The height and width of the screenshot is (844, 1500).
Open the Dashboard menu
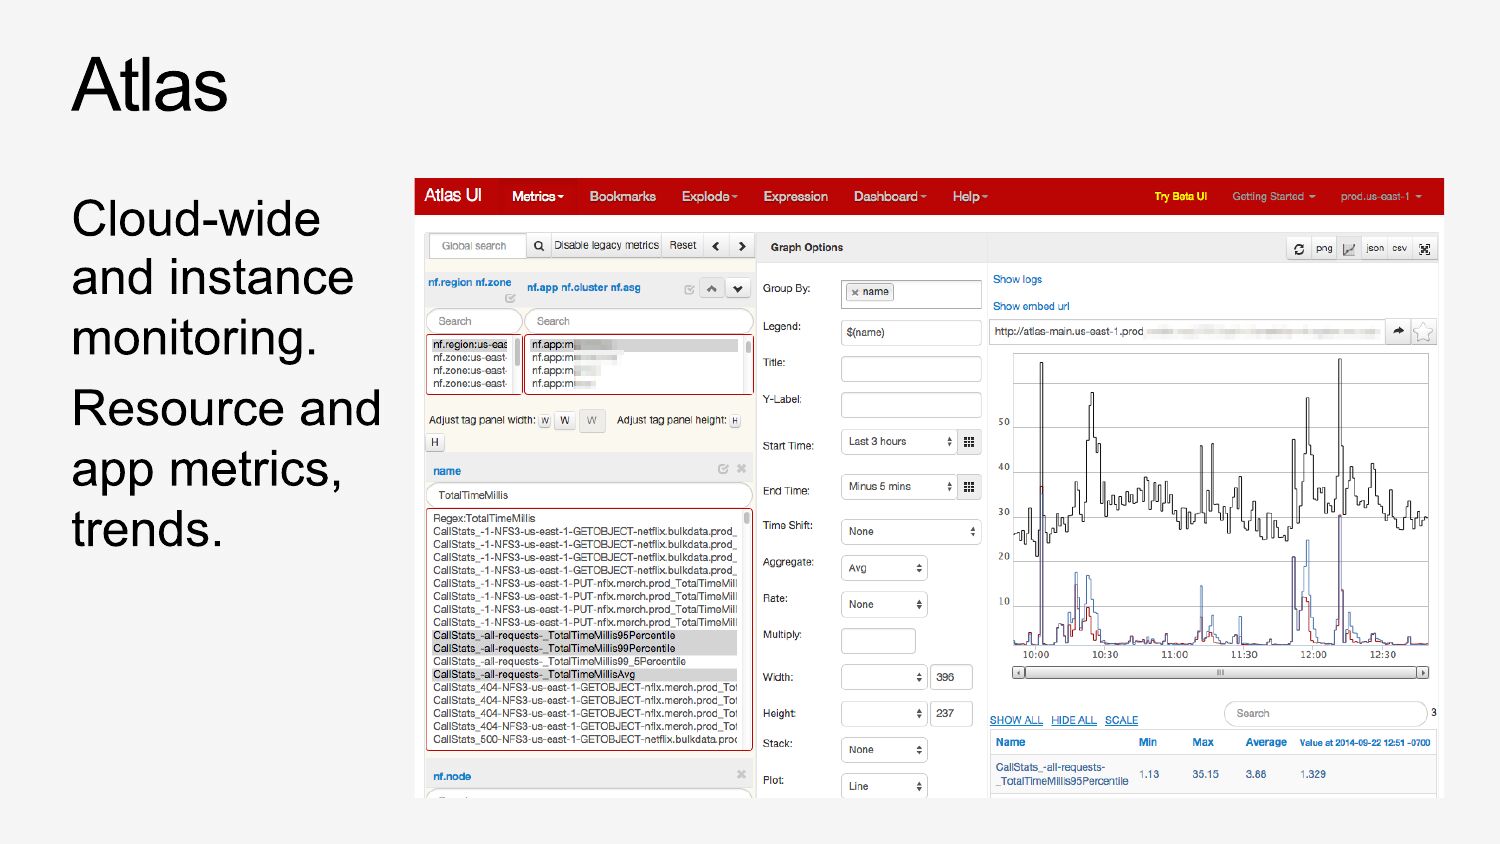pos(889,197)
